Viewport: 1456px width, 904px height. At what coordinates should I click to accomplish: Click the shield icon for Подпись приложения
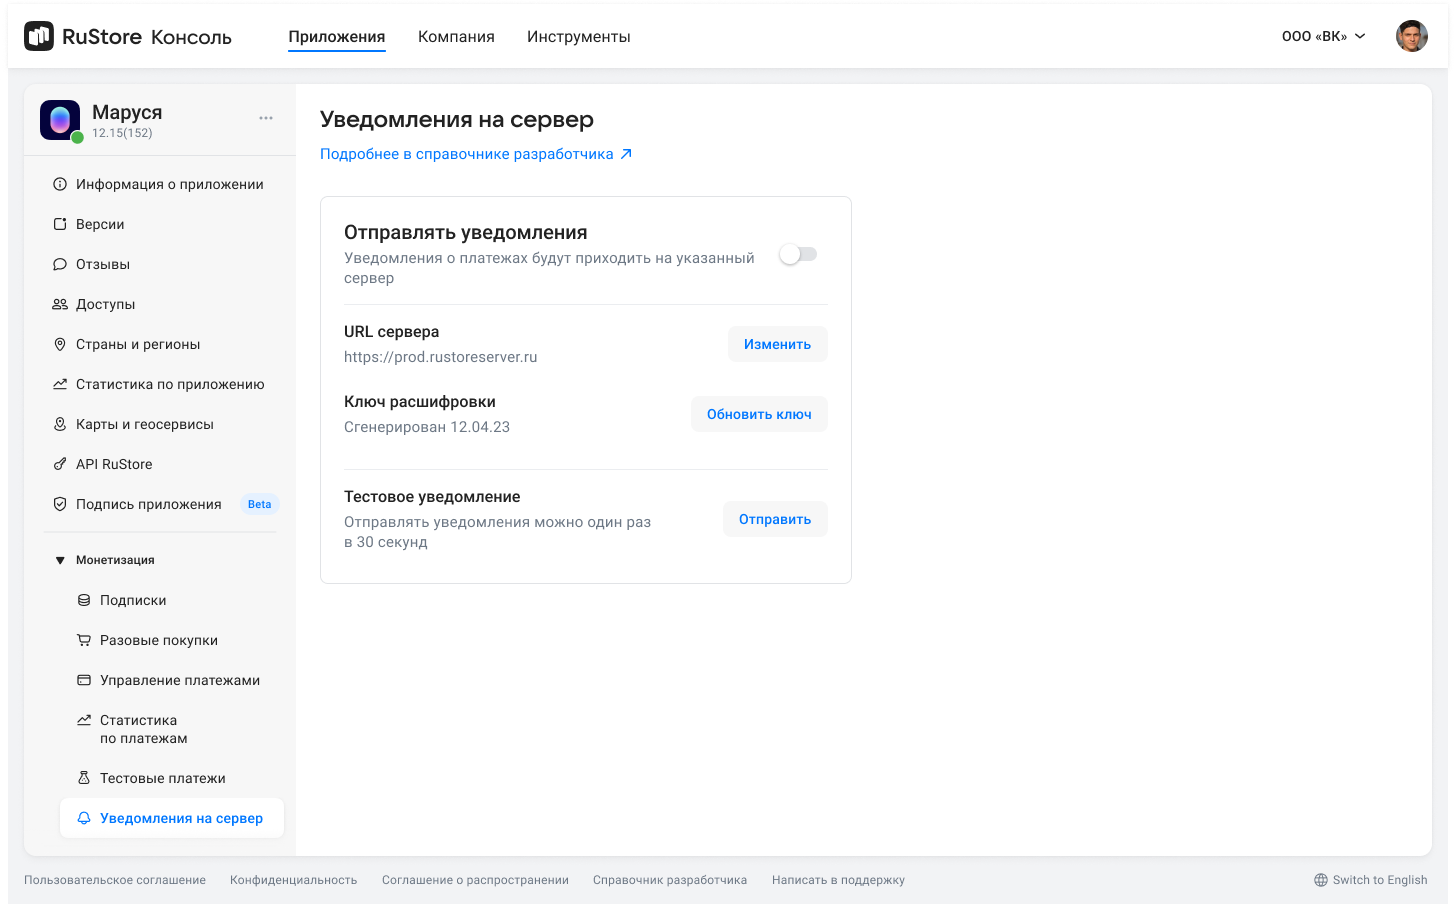point(60,504)
